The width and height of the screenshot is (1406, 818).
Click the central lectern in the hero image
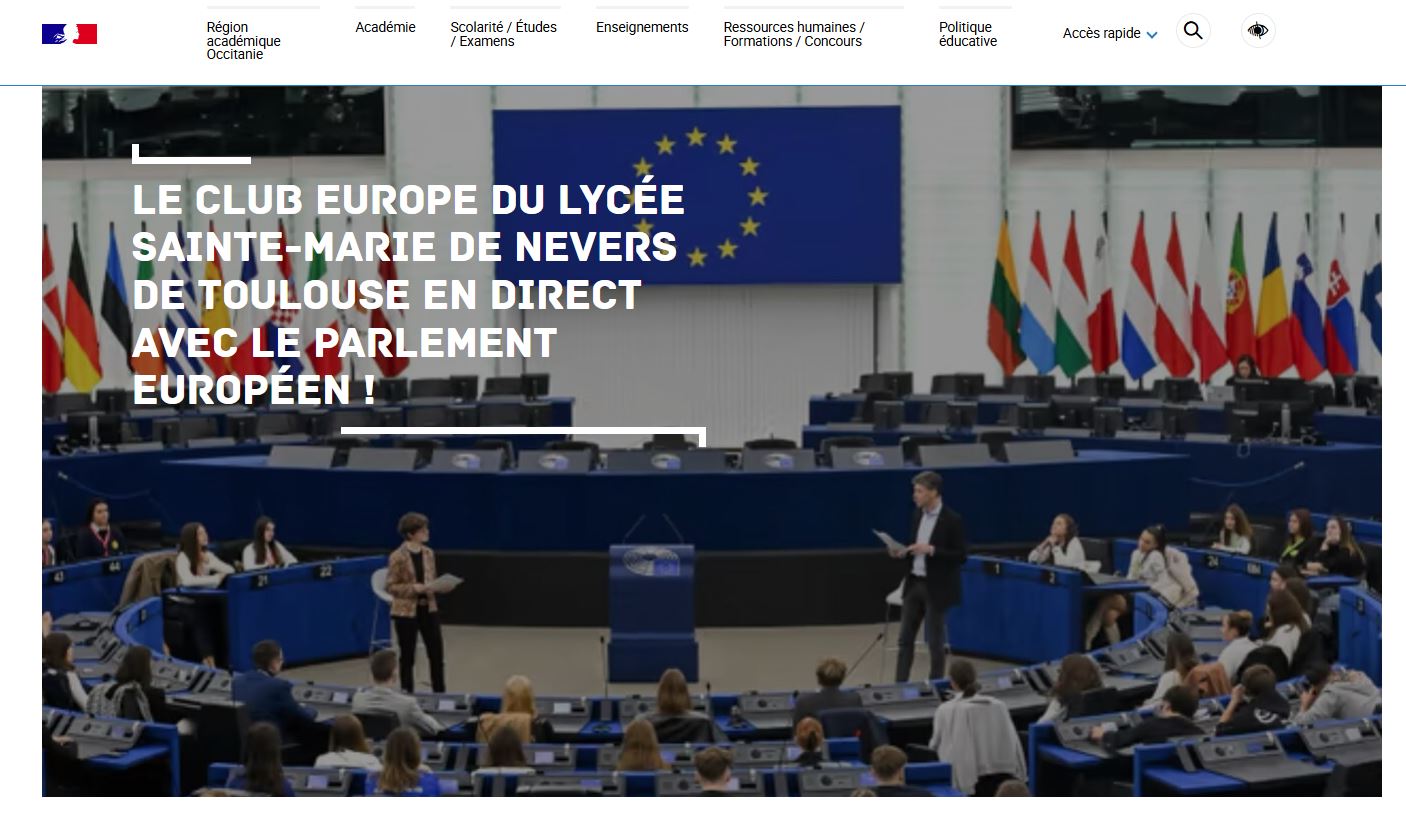pos(653,608)
